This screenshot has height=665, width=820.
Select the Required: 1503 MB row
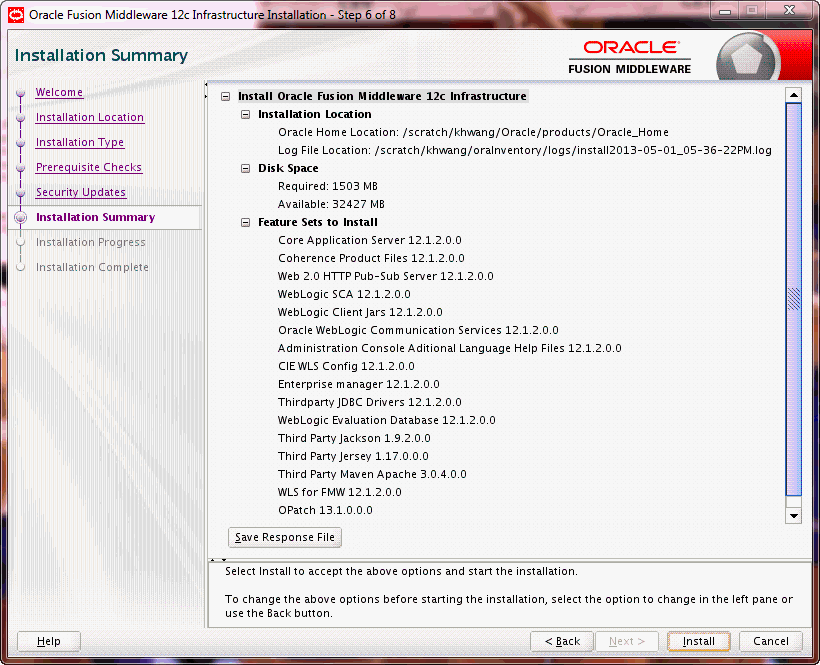328,186
